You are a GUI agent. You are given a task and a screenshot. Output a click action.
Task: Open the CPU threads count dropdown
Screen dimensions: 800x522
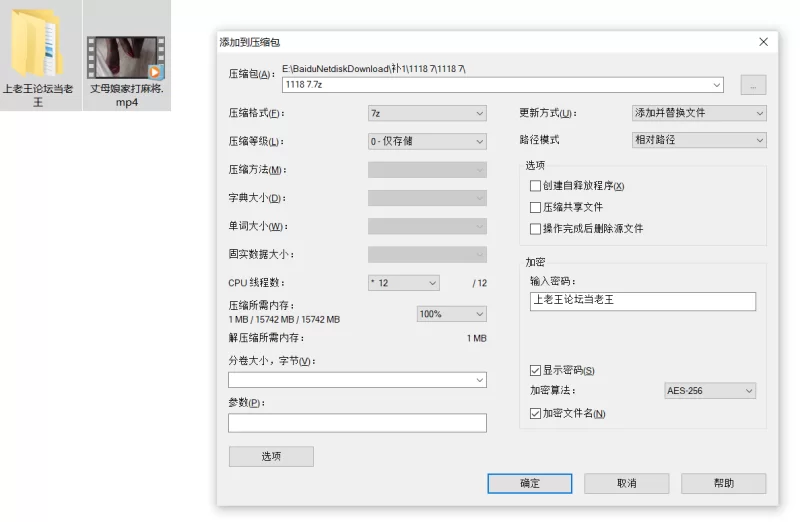[403, 283]
